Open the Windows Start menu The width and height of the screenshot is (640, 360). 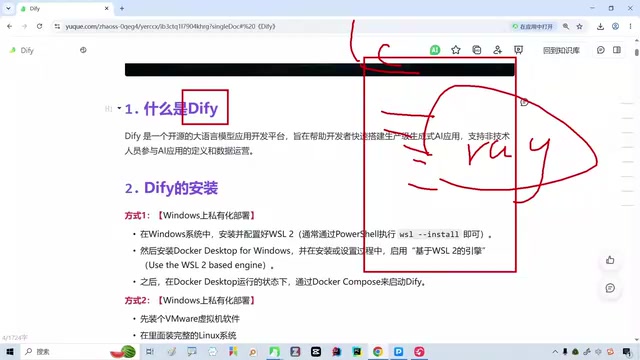coord(10,351)
